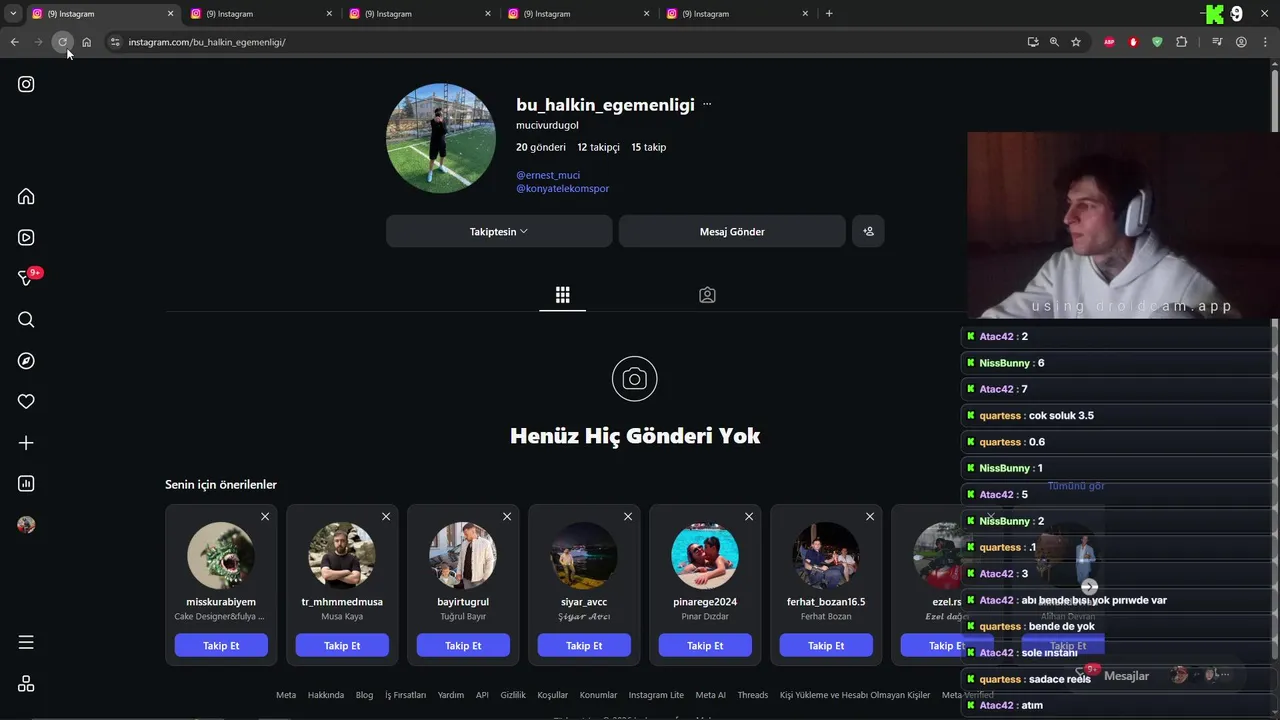Open Notifications heart icon
The height and width of the screenshot is (720, 1280).
[x=26, y=401]
